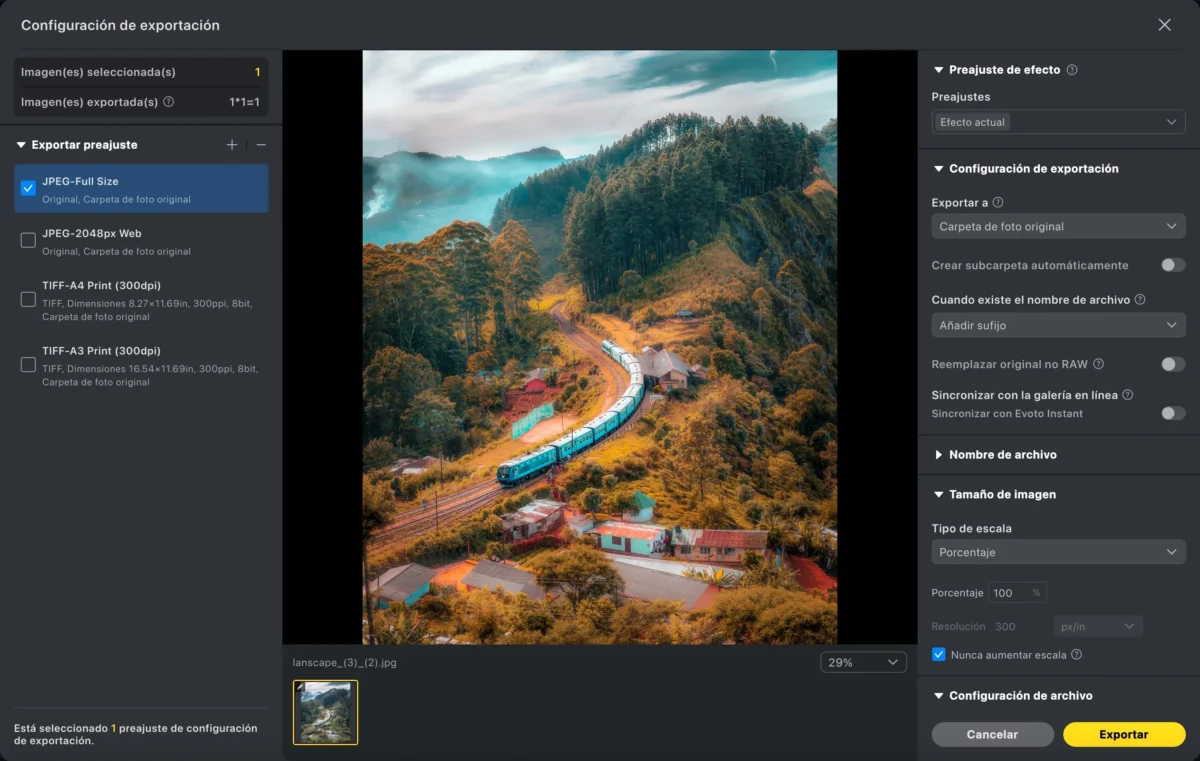Remove export preset with minus icon
Image resolution: width=1200 pixels, height=761 pixels.
coord(261,145)
